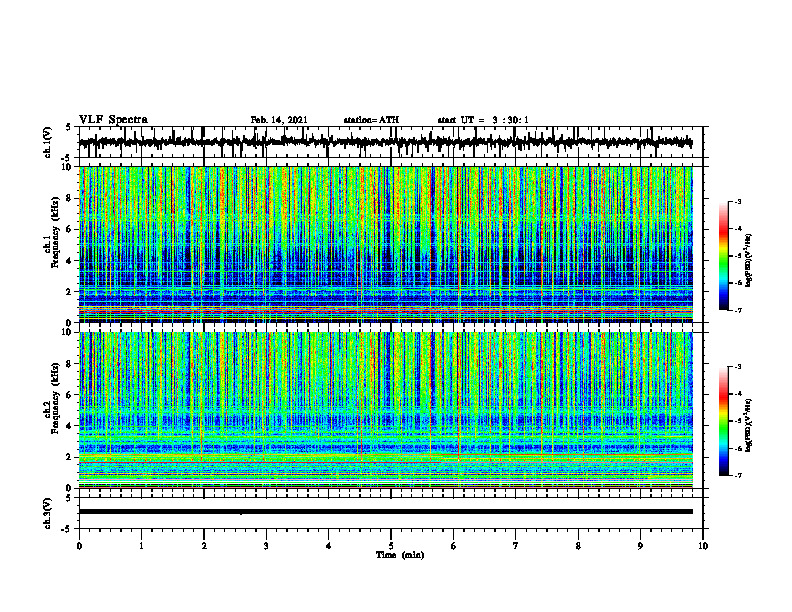The width and height of the screenshot is (792, 612).
Task: Click the "ch.3(V)" bottom panel axis label
Action: coord(48,513)
